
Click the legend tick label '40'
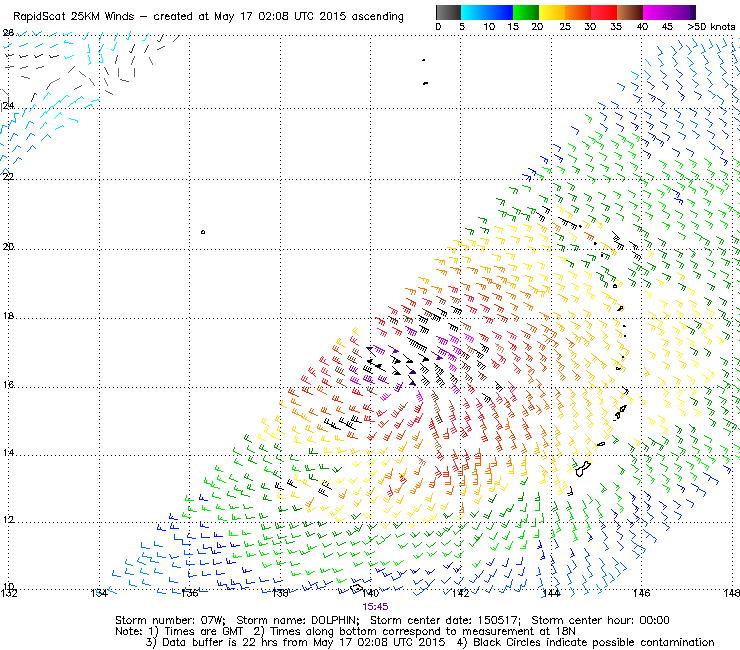tap(642, 27)
